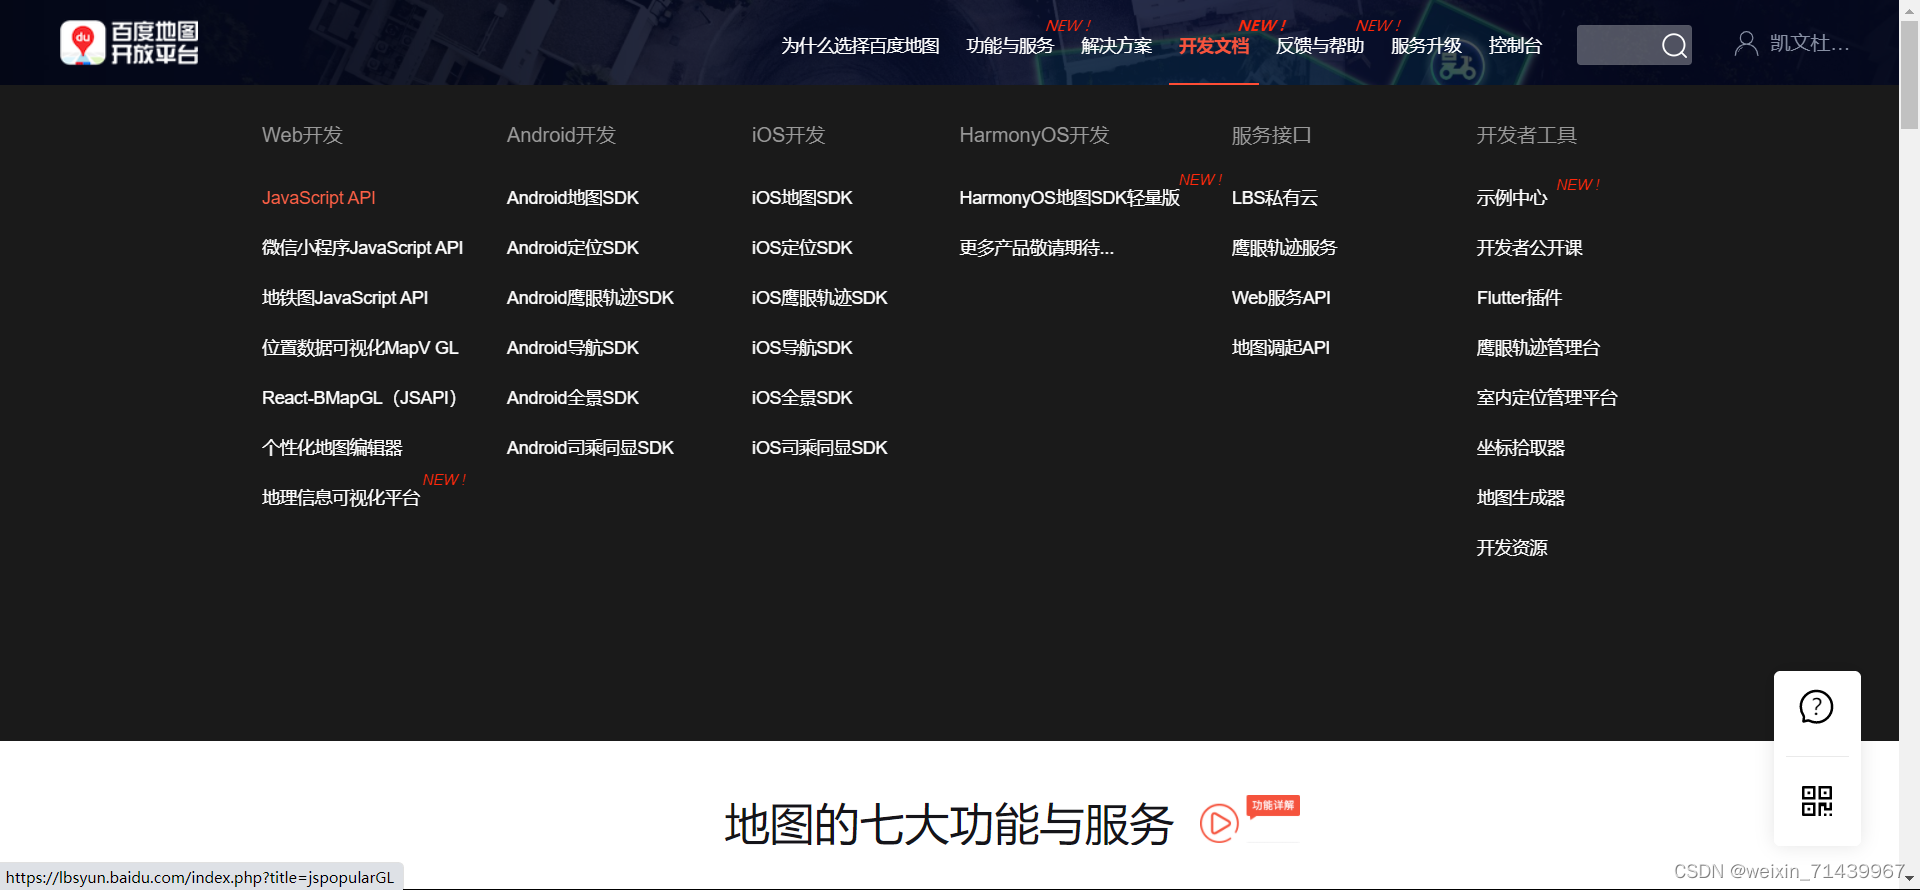Open Android地图SDK link

[x=573, y=198]
